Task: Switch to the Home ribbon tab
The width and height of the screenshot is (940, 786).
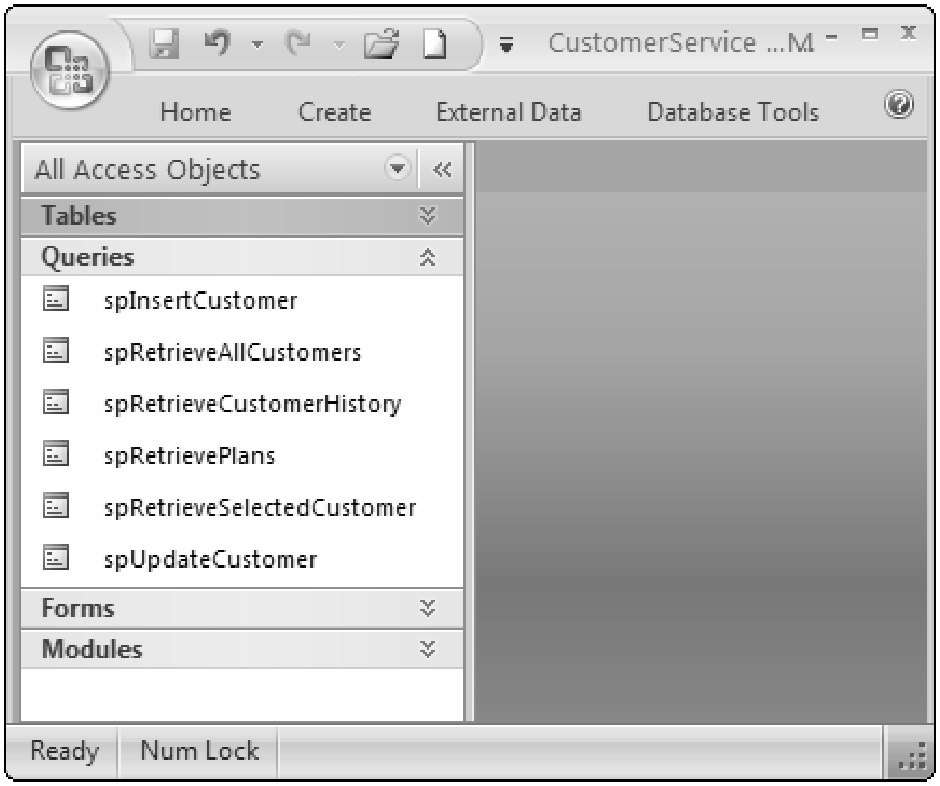Action: point(196,113)
